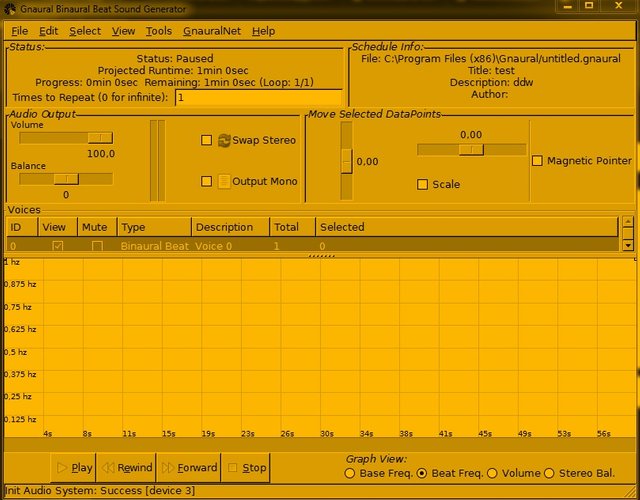Screen dimensions: 640x500
Task: Open the Help menu
Action: 263,31
